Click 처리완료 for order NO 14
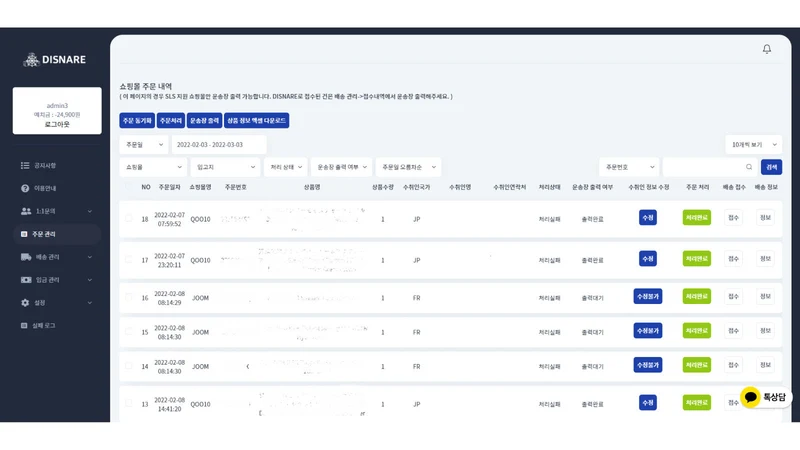This screenshot has width=800, height=450. (x=696, y=365)
